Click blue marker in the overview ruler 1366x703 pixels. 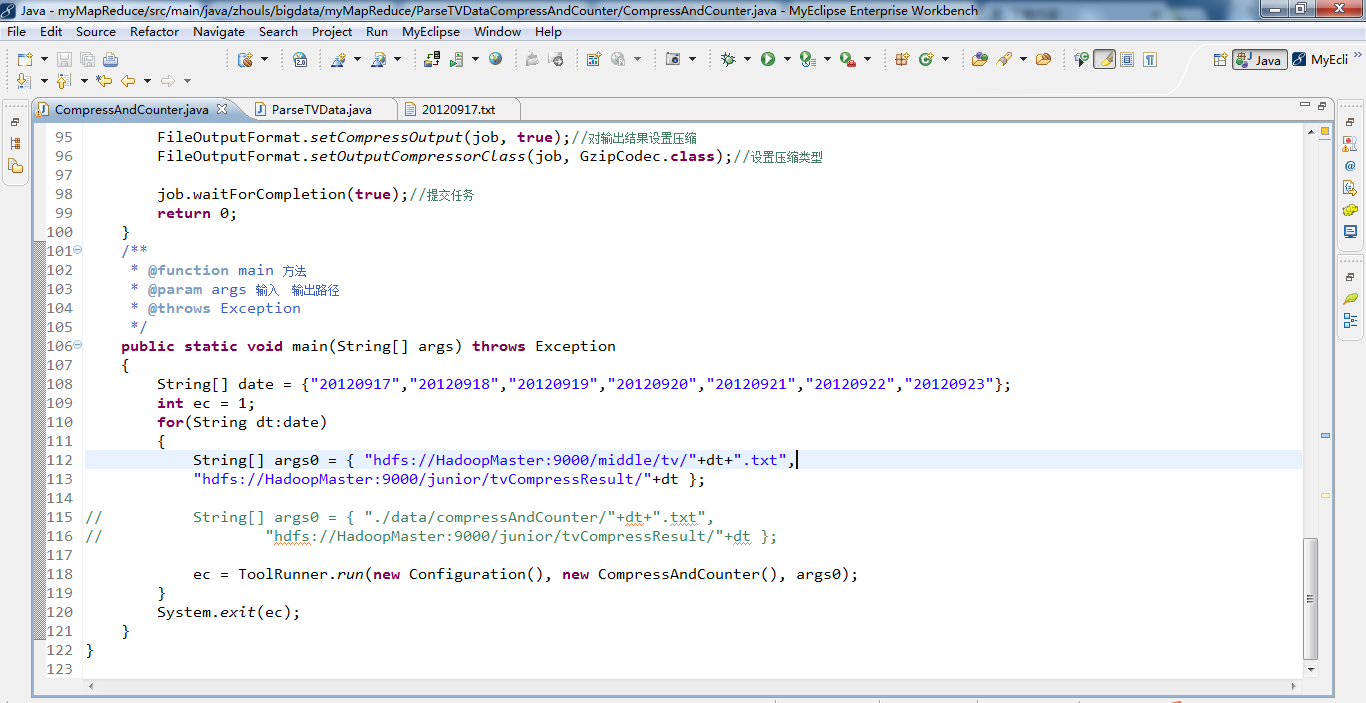point(1326,436)
